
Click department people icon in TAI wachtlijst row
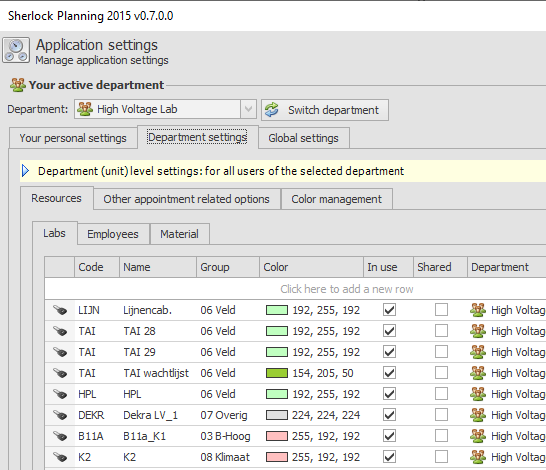coord(478,373)
